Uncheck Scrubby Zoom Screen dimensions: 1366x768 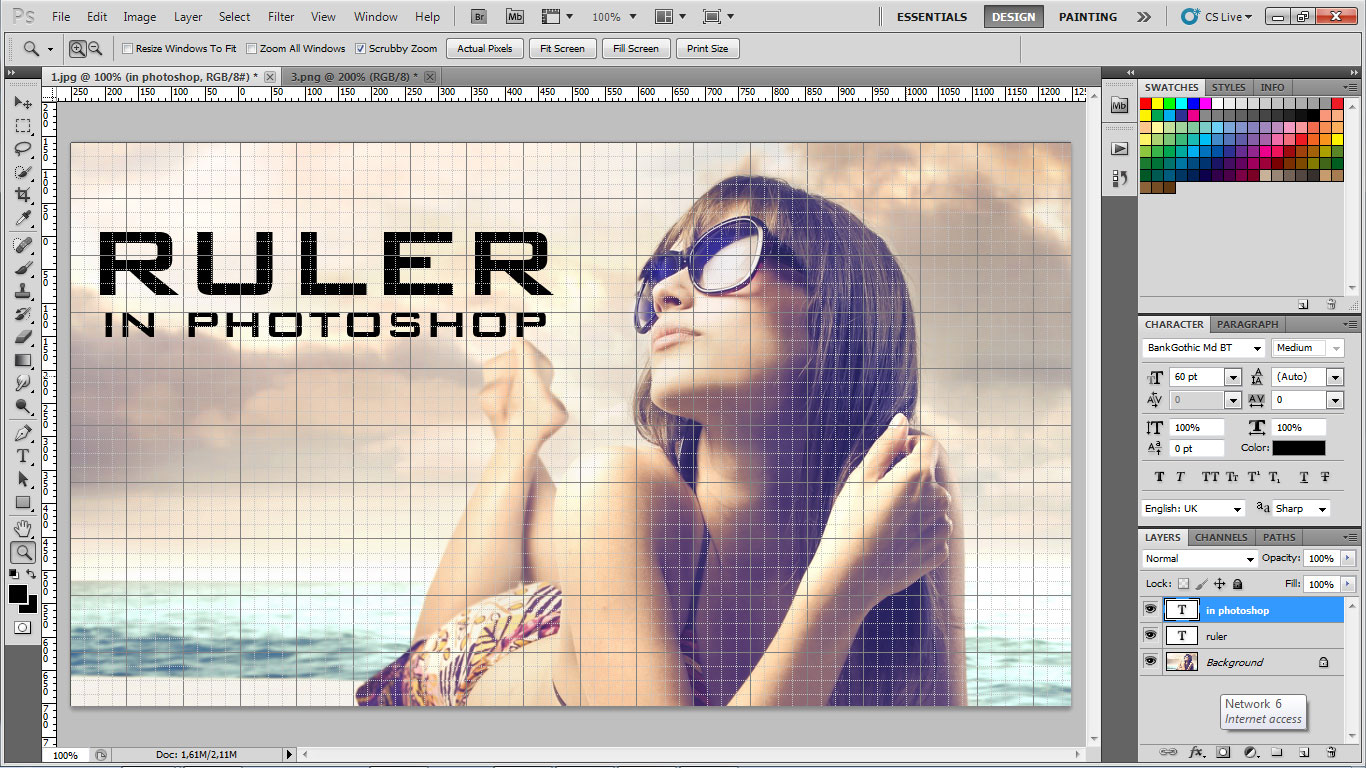pyautogui.click(x=361, y=48)
